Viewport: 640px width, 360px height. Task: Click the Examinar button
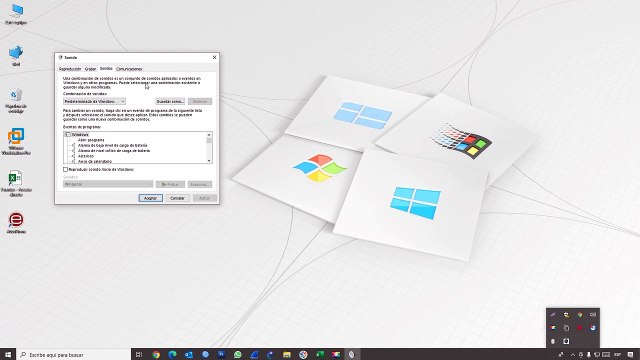(x=200, y=184)
